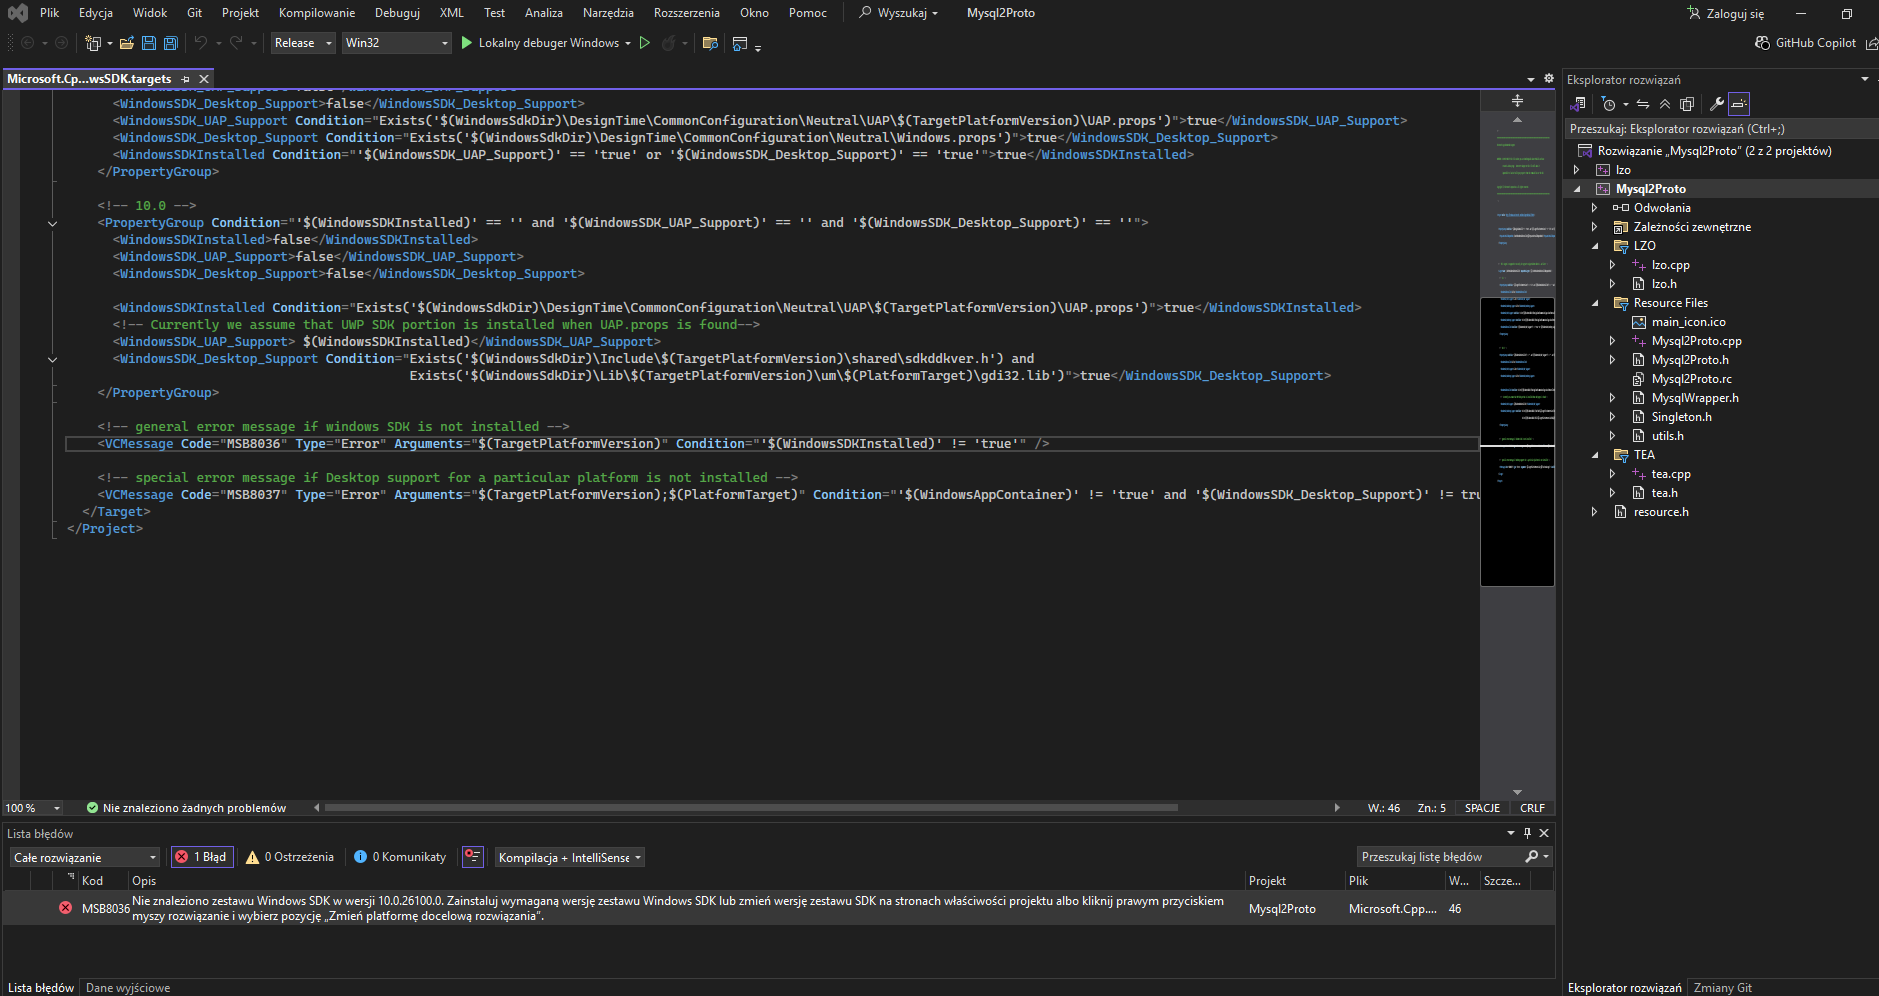Open the Release configuration dropdown
This screenshot has width=1879, height=996.
click(x=304, y=43)
